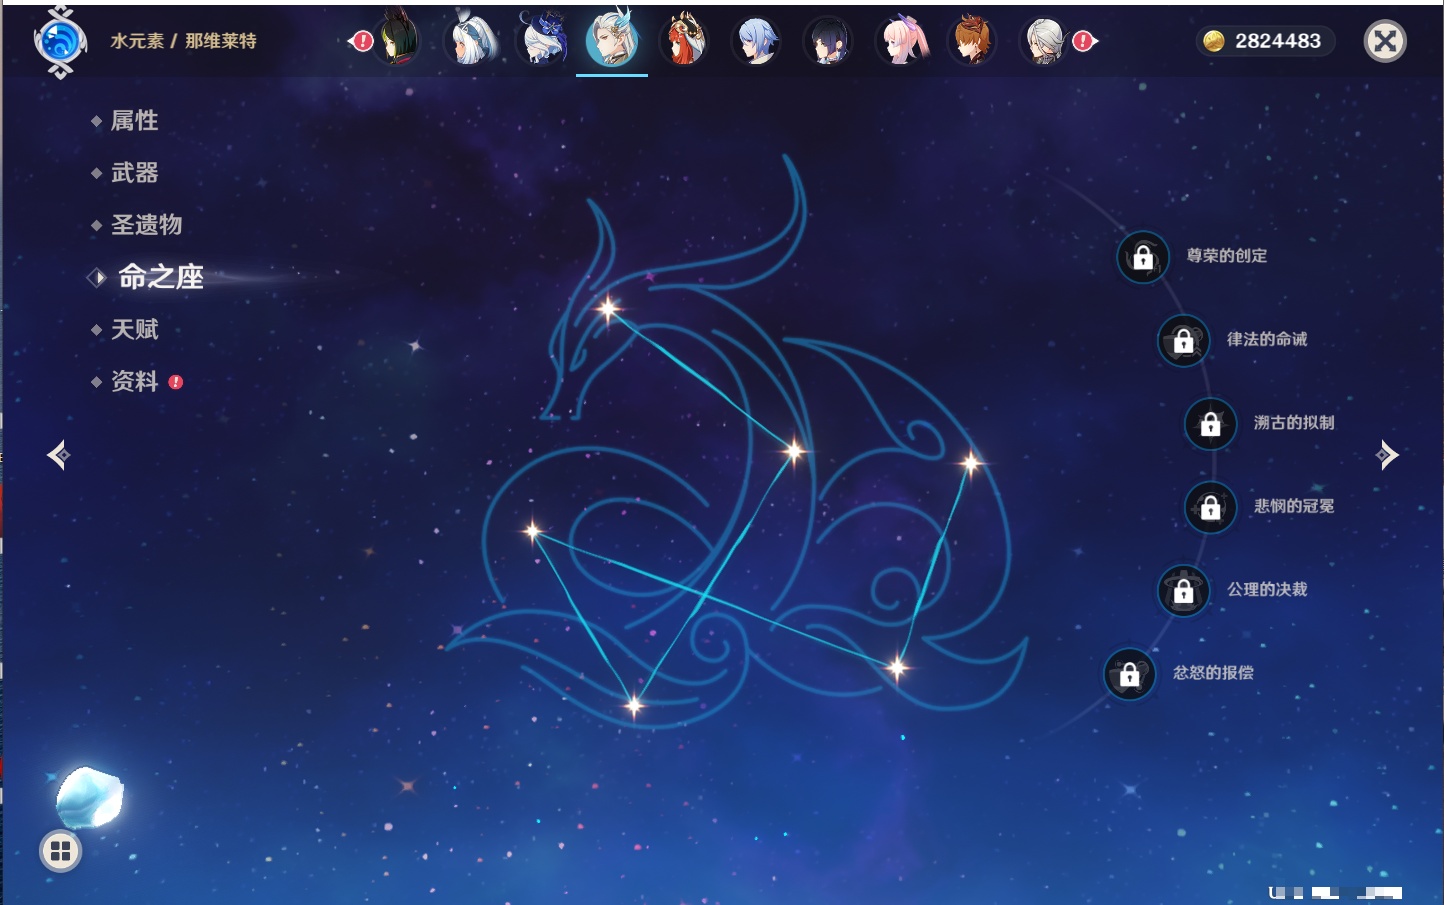Open the grid menu icon at bottom left
The image size is (1444, 905).
pos(60,851)
